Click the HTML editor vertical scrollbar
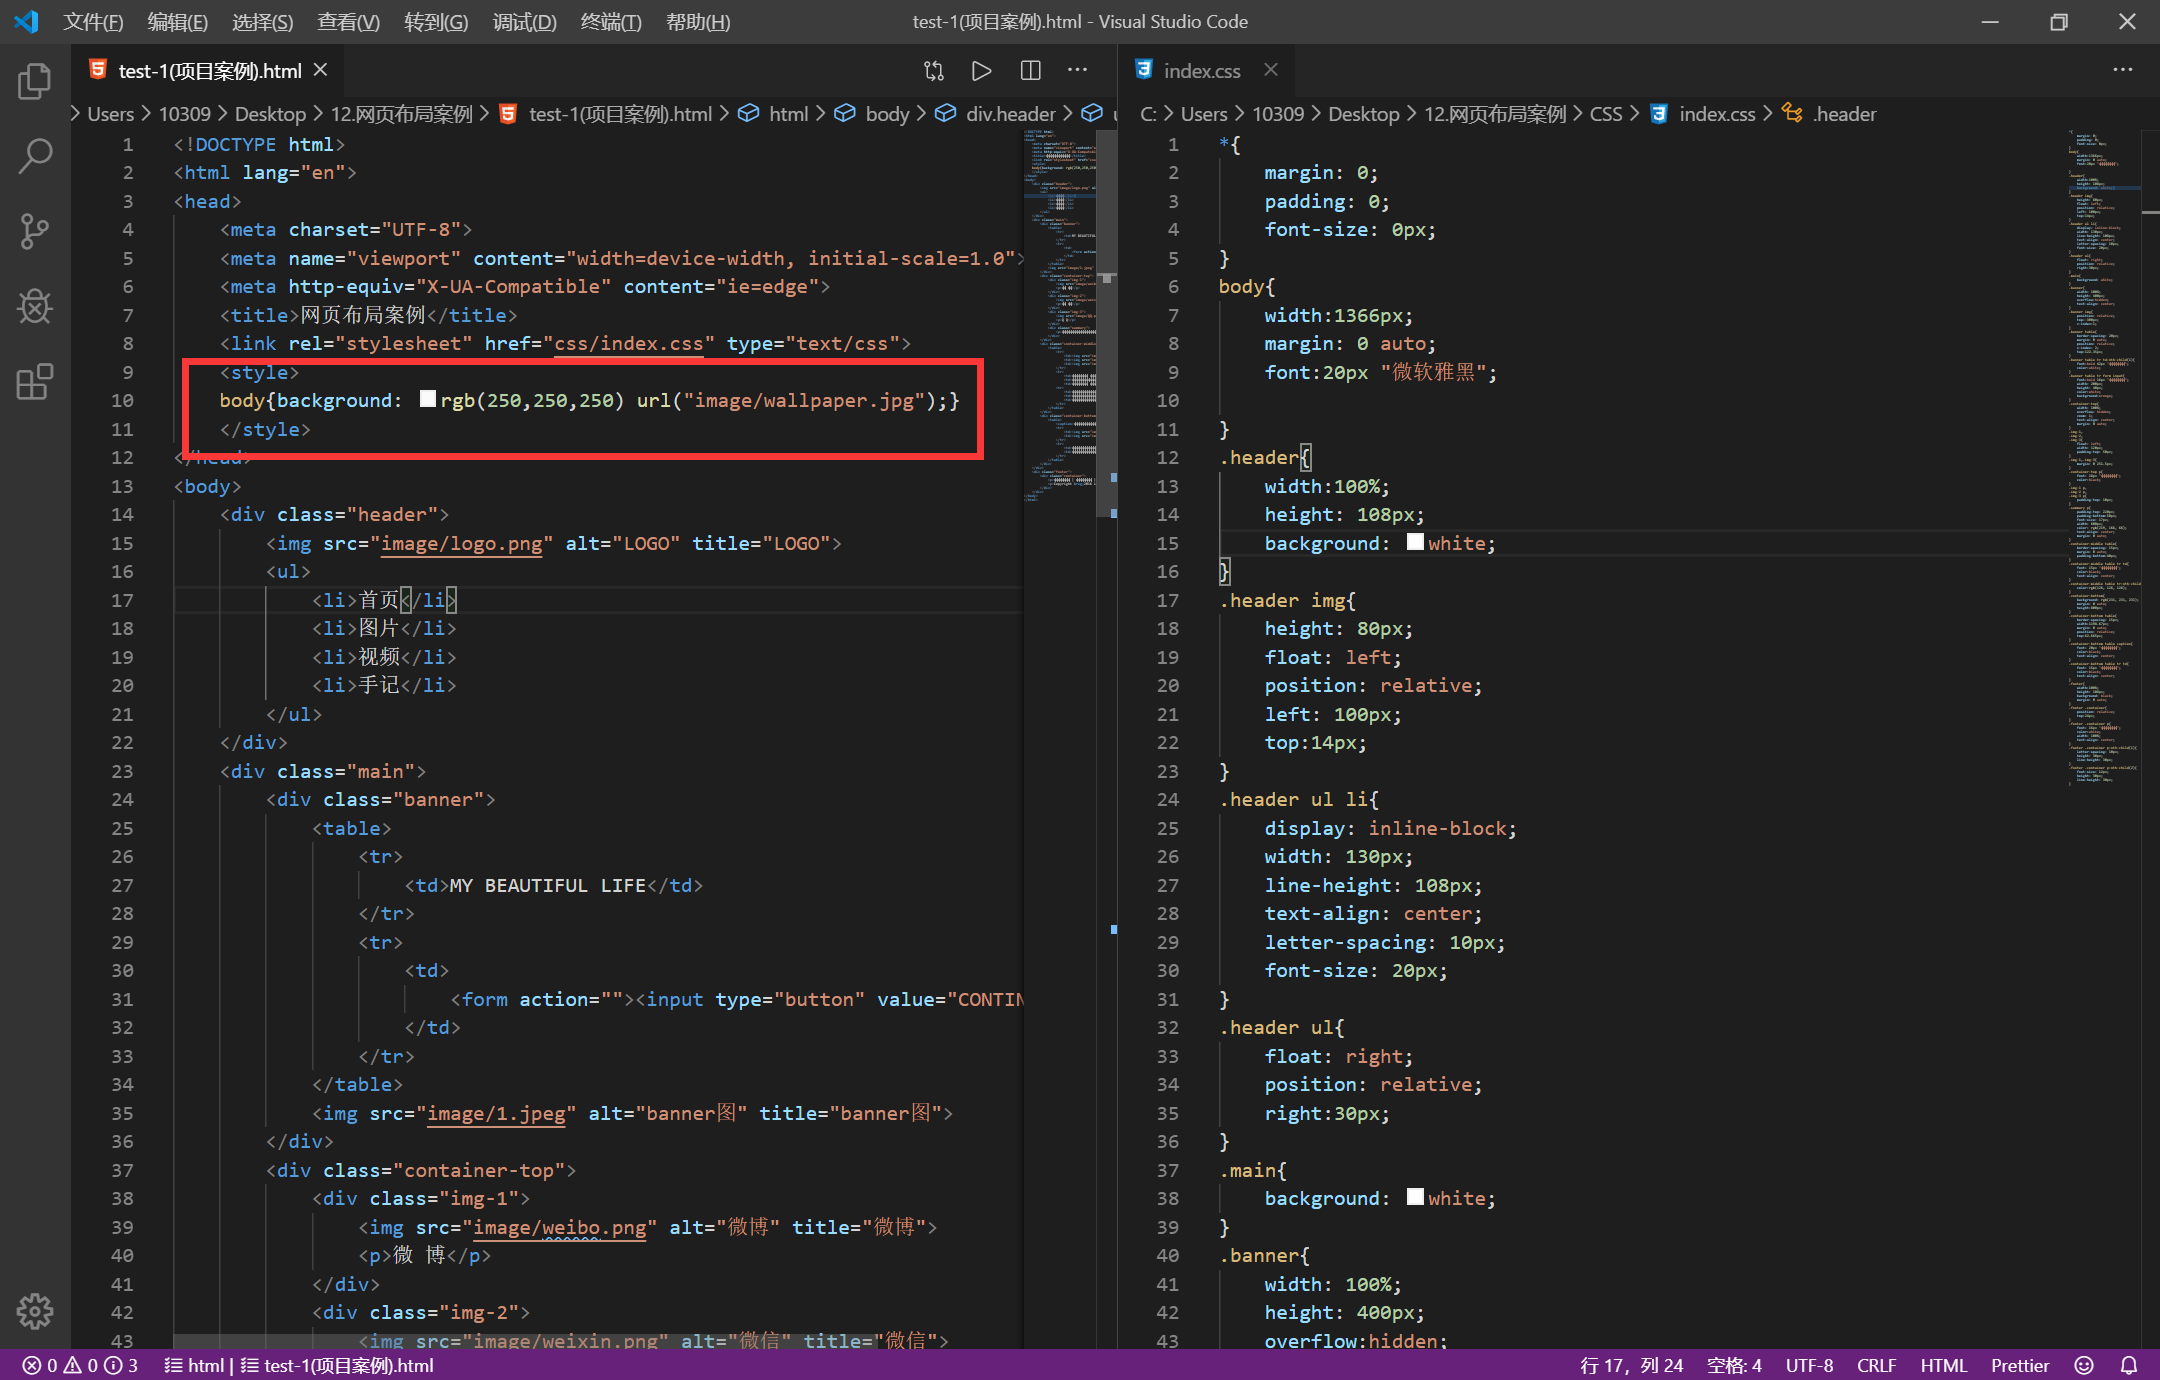Image resolution: width=2160 pixels, height=1380 pixels. (x=1107, y=325)
